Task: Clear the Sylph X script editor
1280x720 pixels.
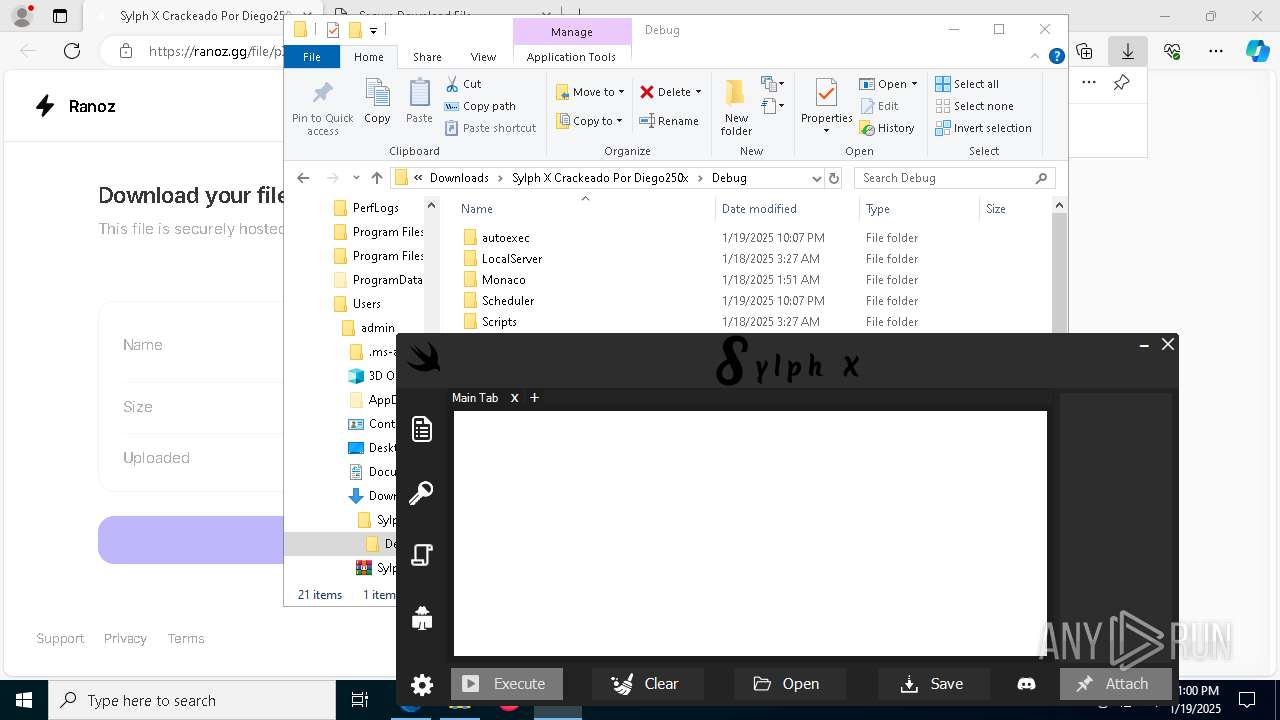Action: tap(648, 684)
